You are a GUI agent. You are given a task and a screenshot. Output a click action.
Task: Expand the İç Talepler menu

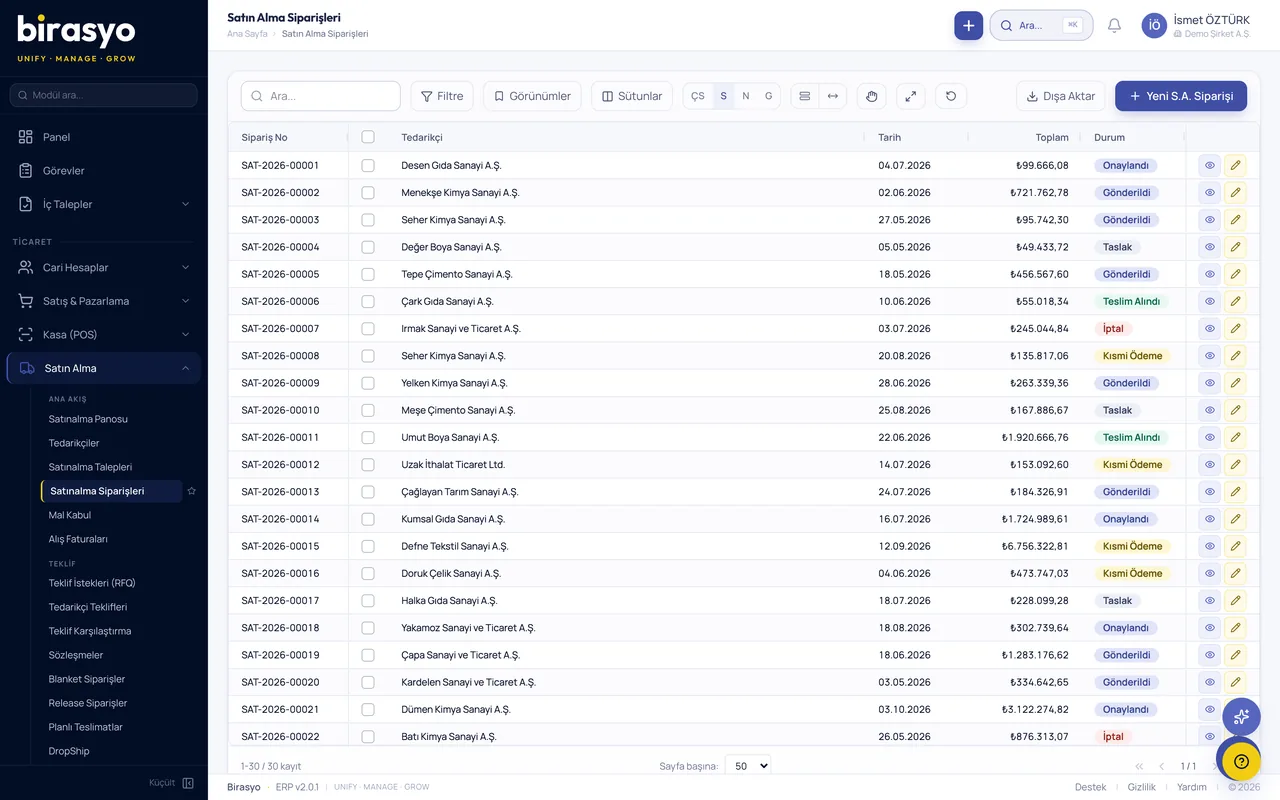104,204
